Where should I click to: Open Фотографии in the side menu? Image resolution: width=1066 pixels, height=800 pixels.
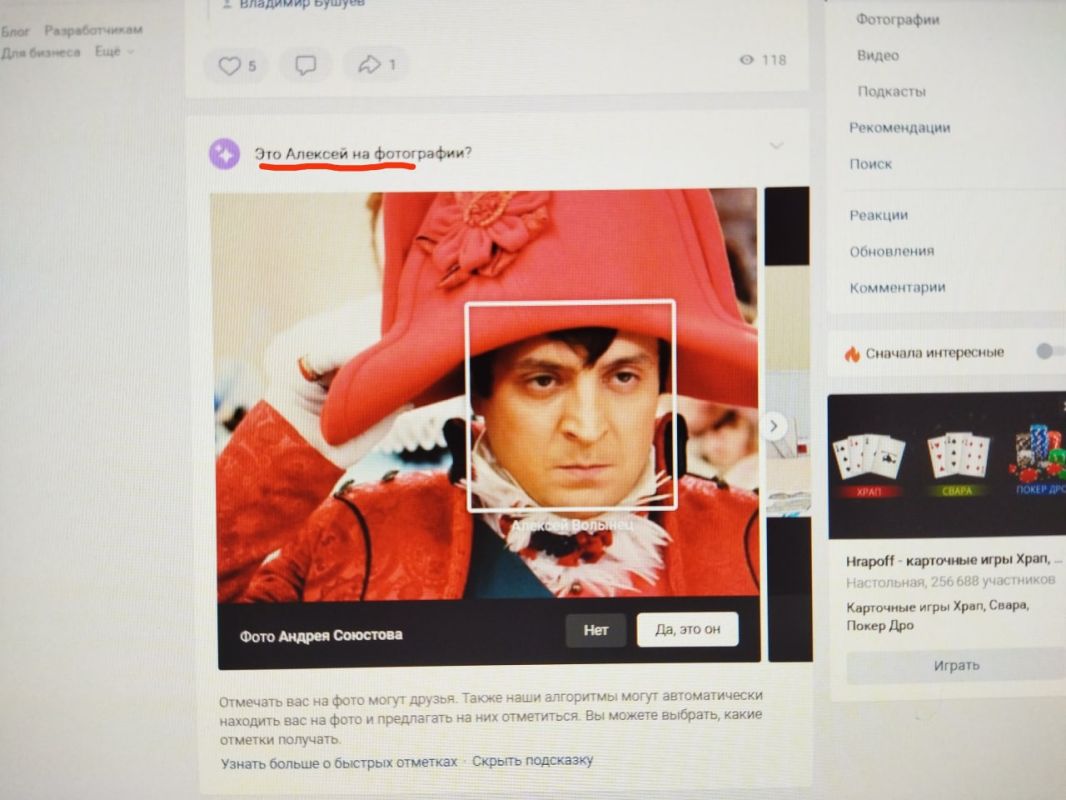(x=897, y=20)
